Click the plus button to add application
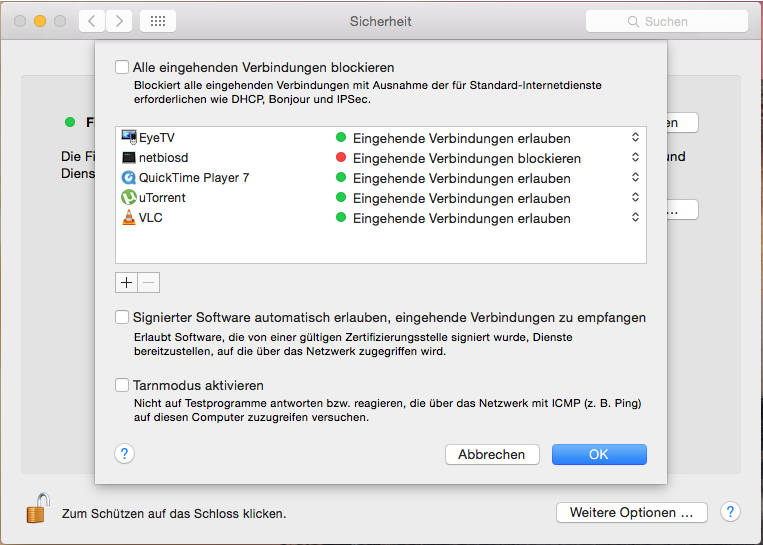This screenshot has width=763, height=545. click(x=126, y=282)
